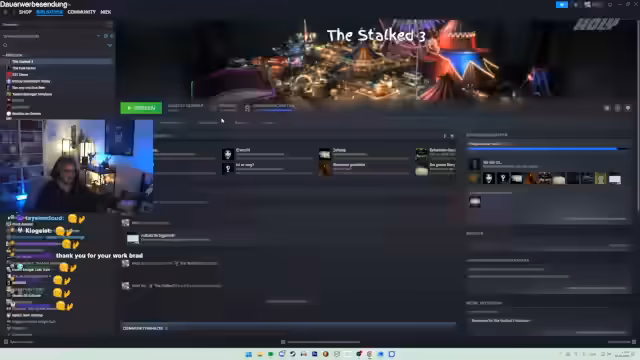This screenshot has width=640, height=360.
Task: Click the green play button for The Stalked 3
Action: (141, 108)
